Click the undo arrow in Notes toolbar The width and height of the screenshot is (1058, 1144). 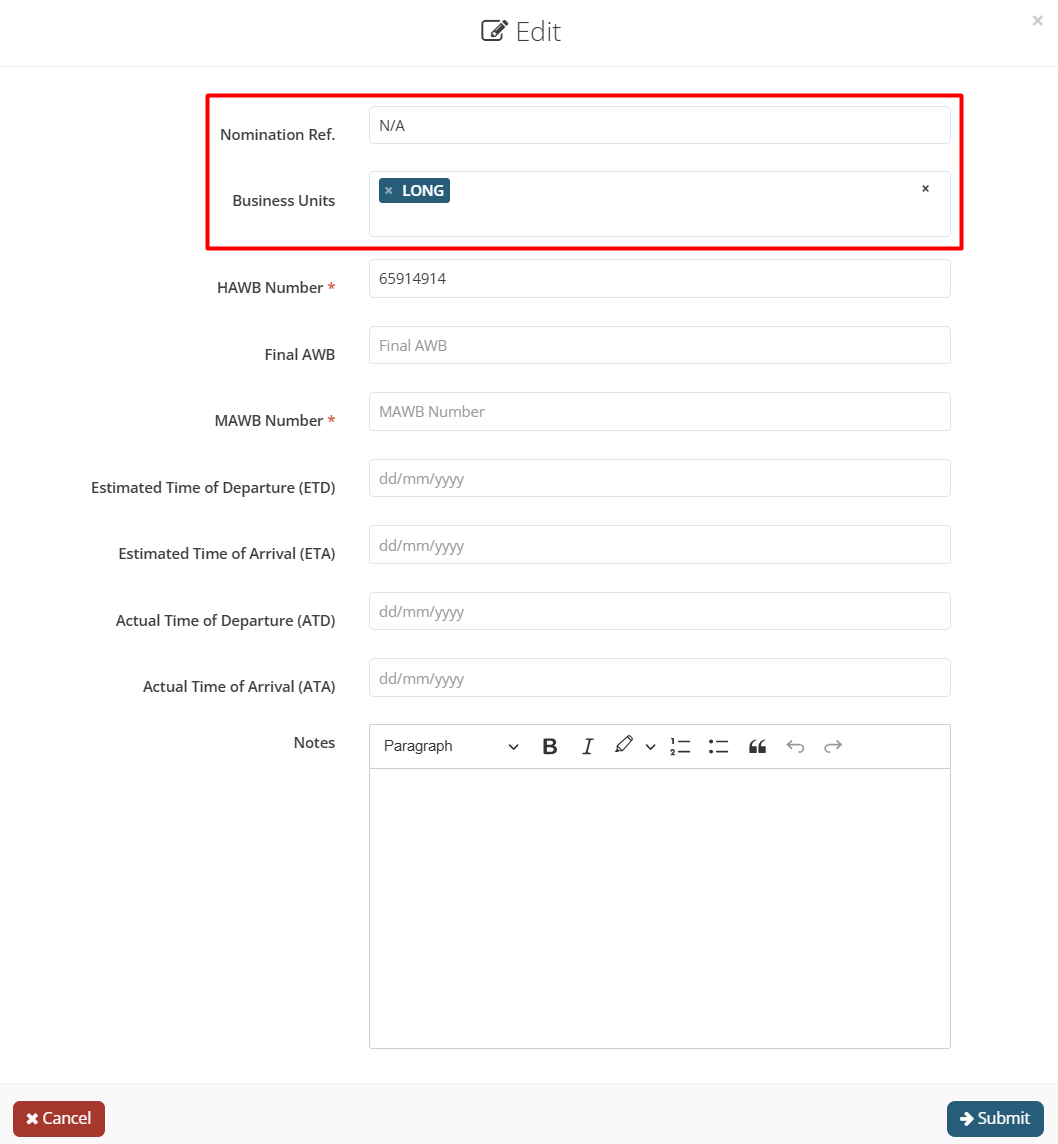pyautogui.click(x=795, y=746)
